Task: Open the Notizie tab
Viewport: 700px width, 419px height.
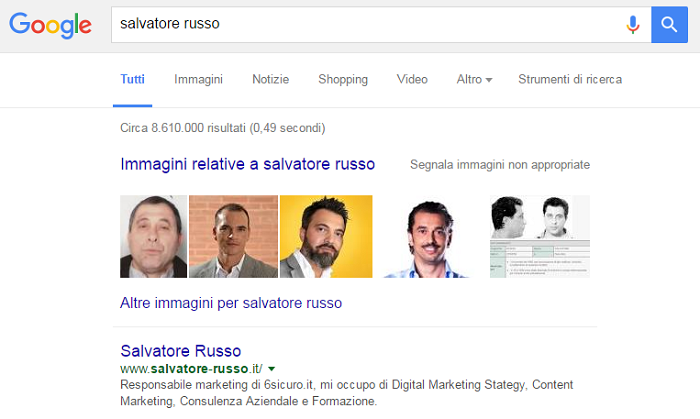Action: point(271,79)
